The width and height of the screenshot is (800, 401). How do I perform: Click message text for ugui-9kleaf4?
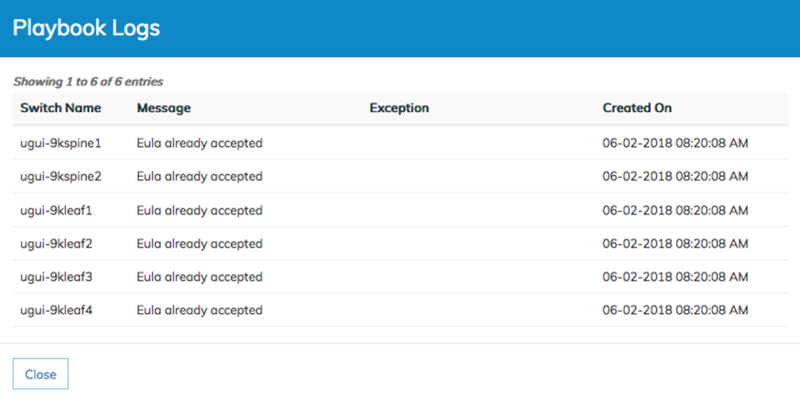199,310
